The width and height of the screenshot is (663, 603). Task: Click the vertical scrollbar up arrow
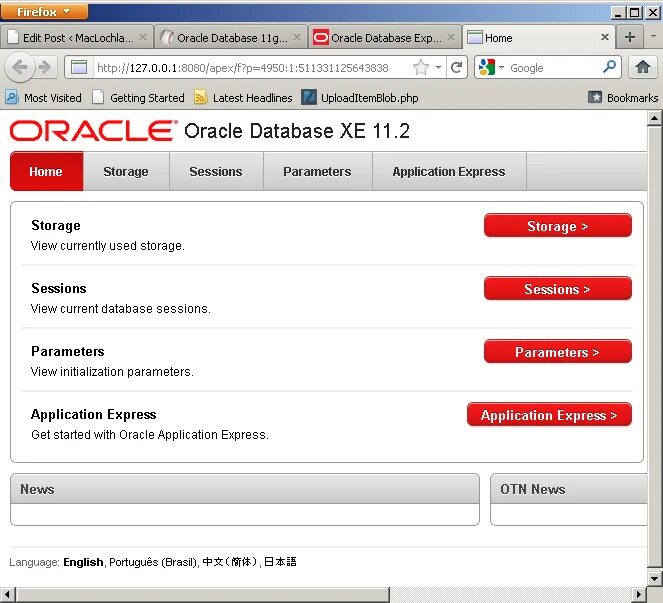[x=654, y=118]
